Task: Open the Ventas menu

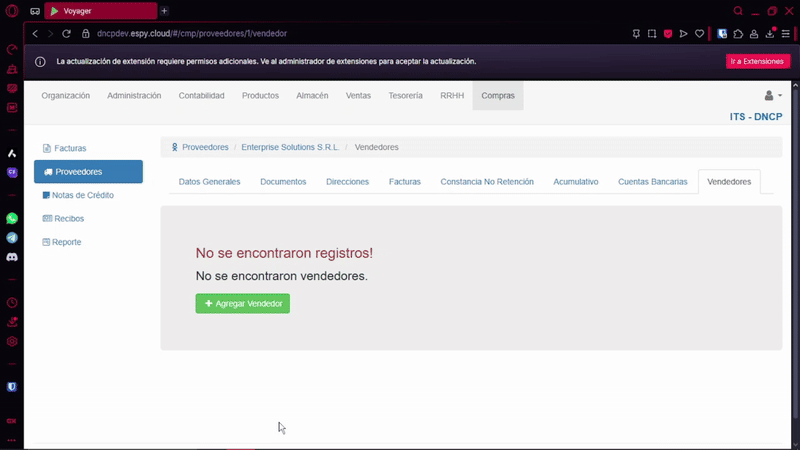Action: coord(358,95)
